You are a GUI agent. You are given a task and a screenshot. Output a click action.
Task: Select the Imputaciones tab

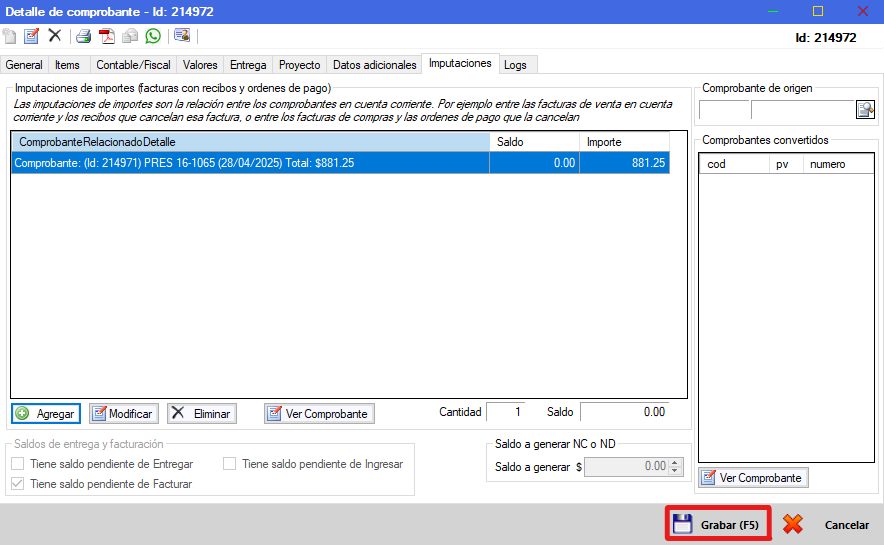coord(460,63)
